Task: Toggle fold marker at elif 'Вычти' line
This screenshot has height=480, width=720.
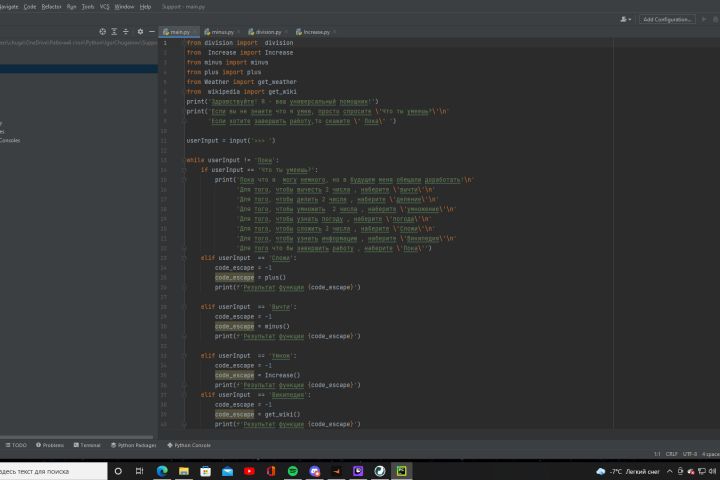Action: 183,307
